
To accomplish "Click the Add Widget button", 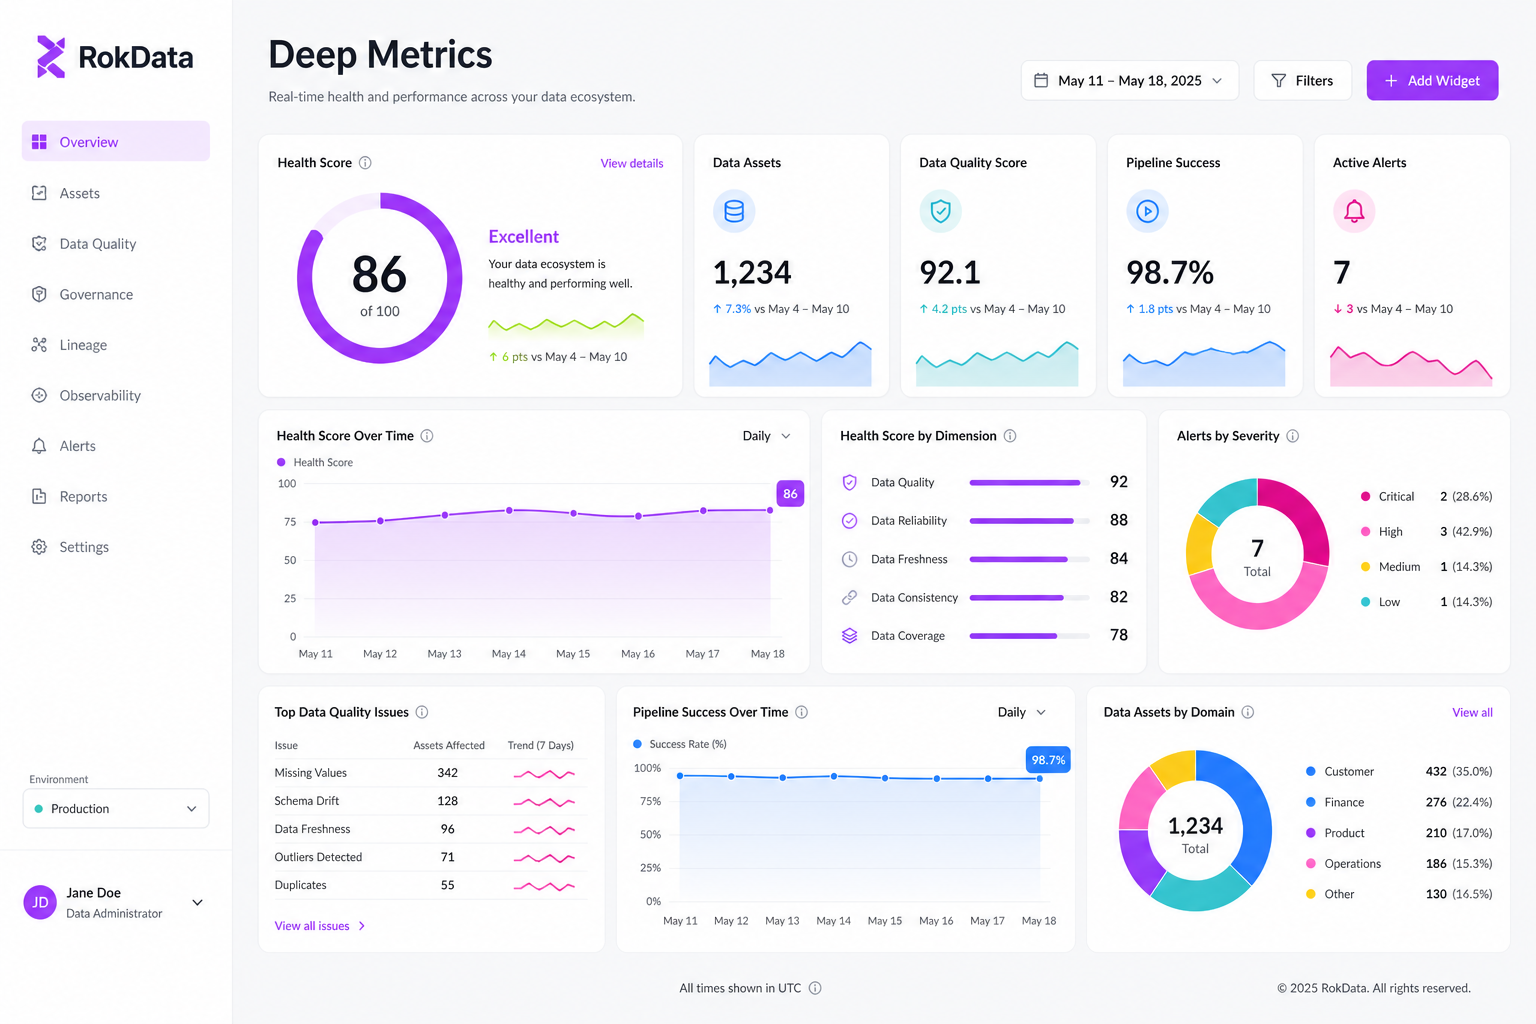I will tap(1432, 80).
